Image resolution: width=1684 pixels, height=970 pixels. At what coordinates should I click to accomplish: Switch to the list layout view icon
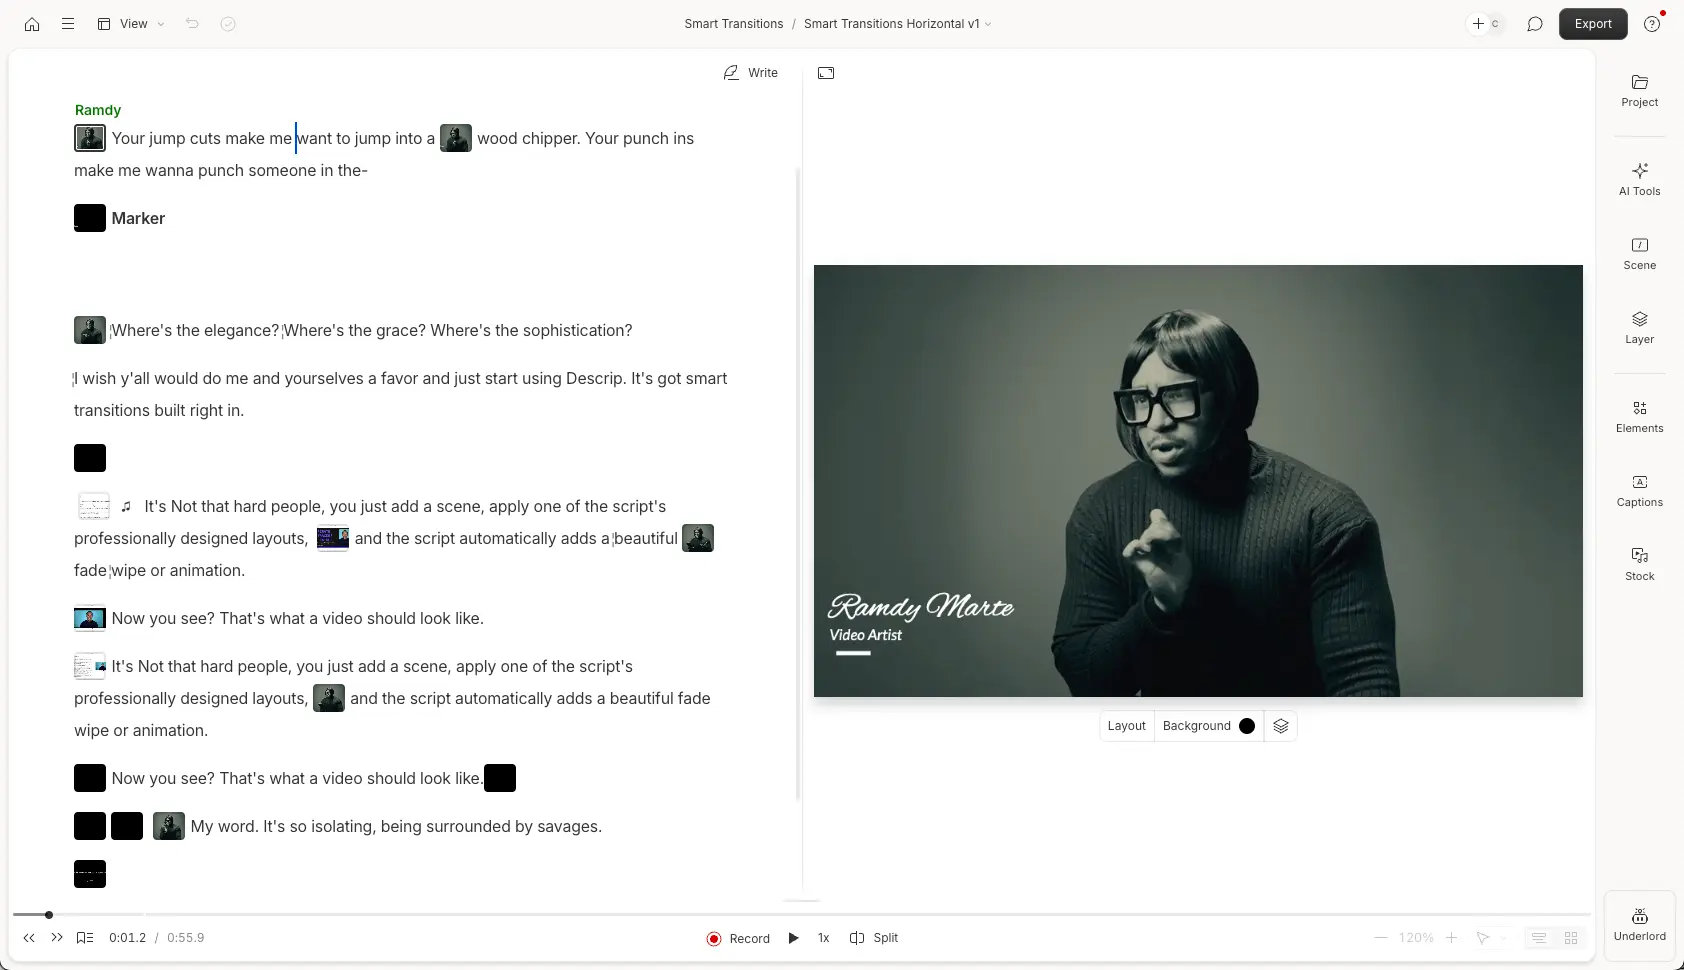(x=1539, y=938)
